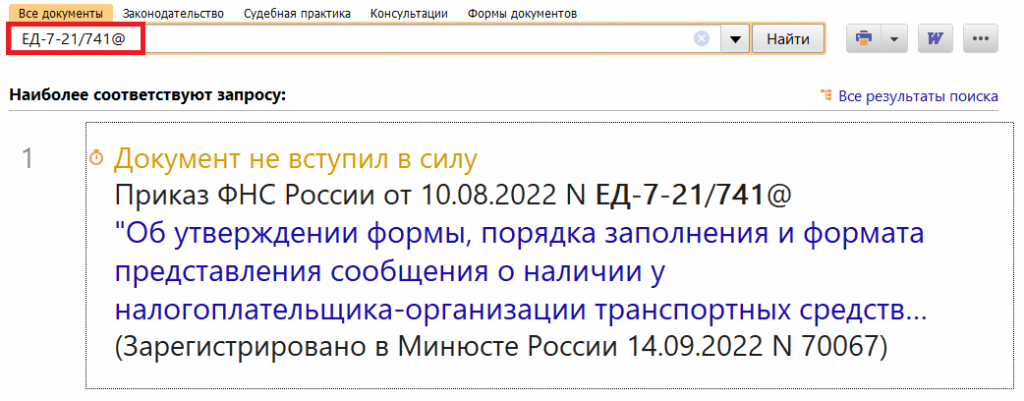Viewport: 1024px width, 401px height.
Task: Print using the printer icon
Action: pos(864,39)
